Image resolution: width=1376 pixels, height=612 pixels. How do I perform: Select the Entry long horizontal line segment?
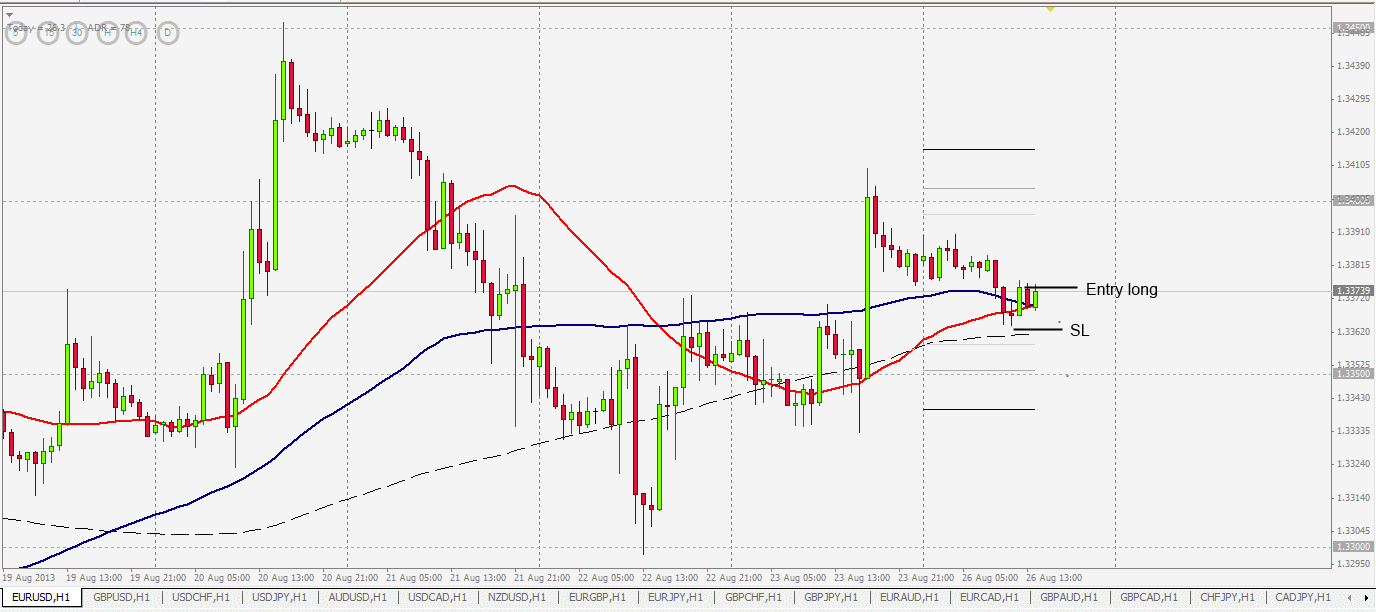[1052, 288]
